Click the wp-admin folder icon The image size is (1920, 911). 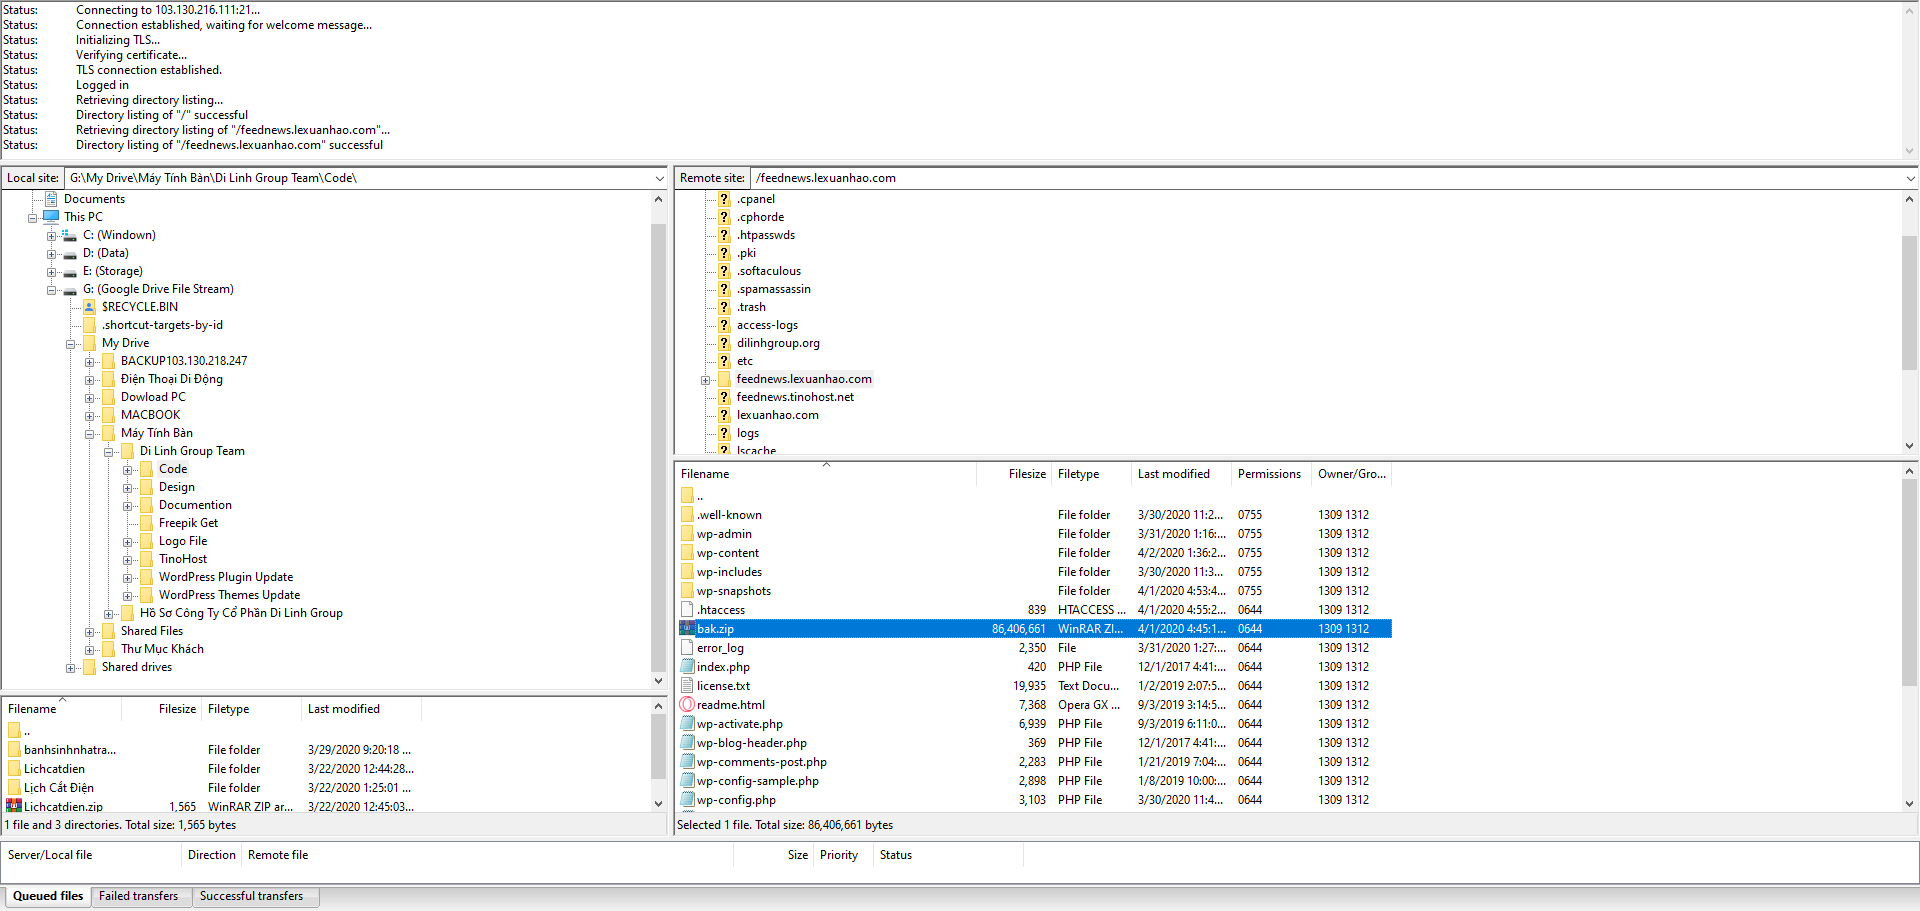[687, 534]
